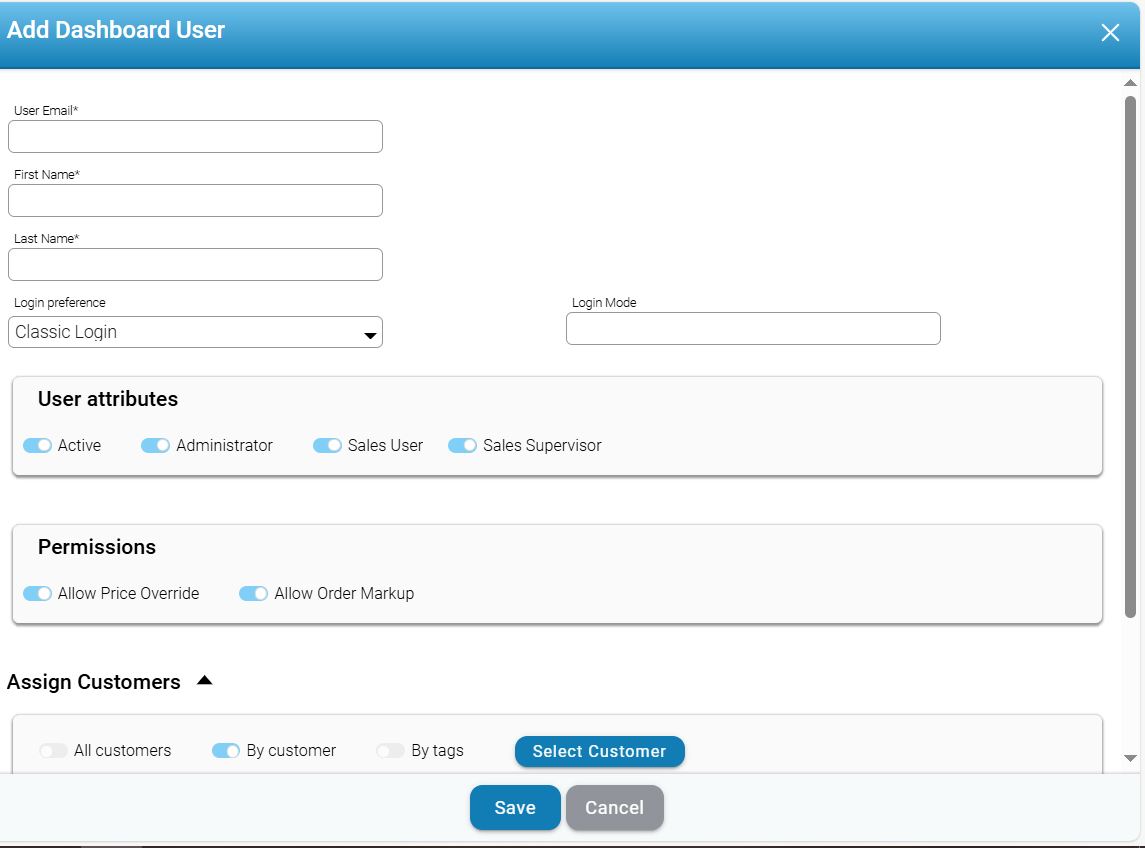Disable Allow Order Markup switch

[x=254, y=594]
